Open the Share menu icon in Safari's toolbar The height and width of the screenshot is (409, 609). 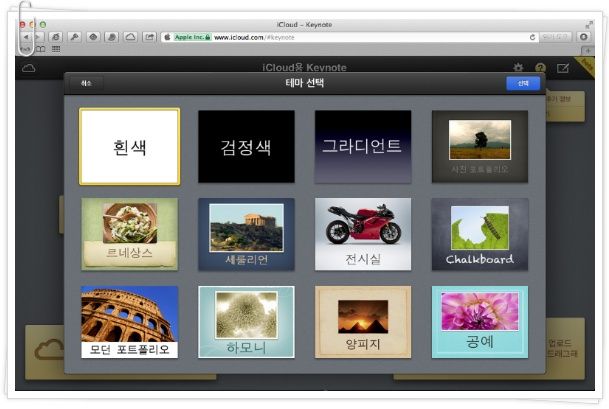coord(150,37)
